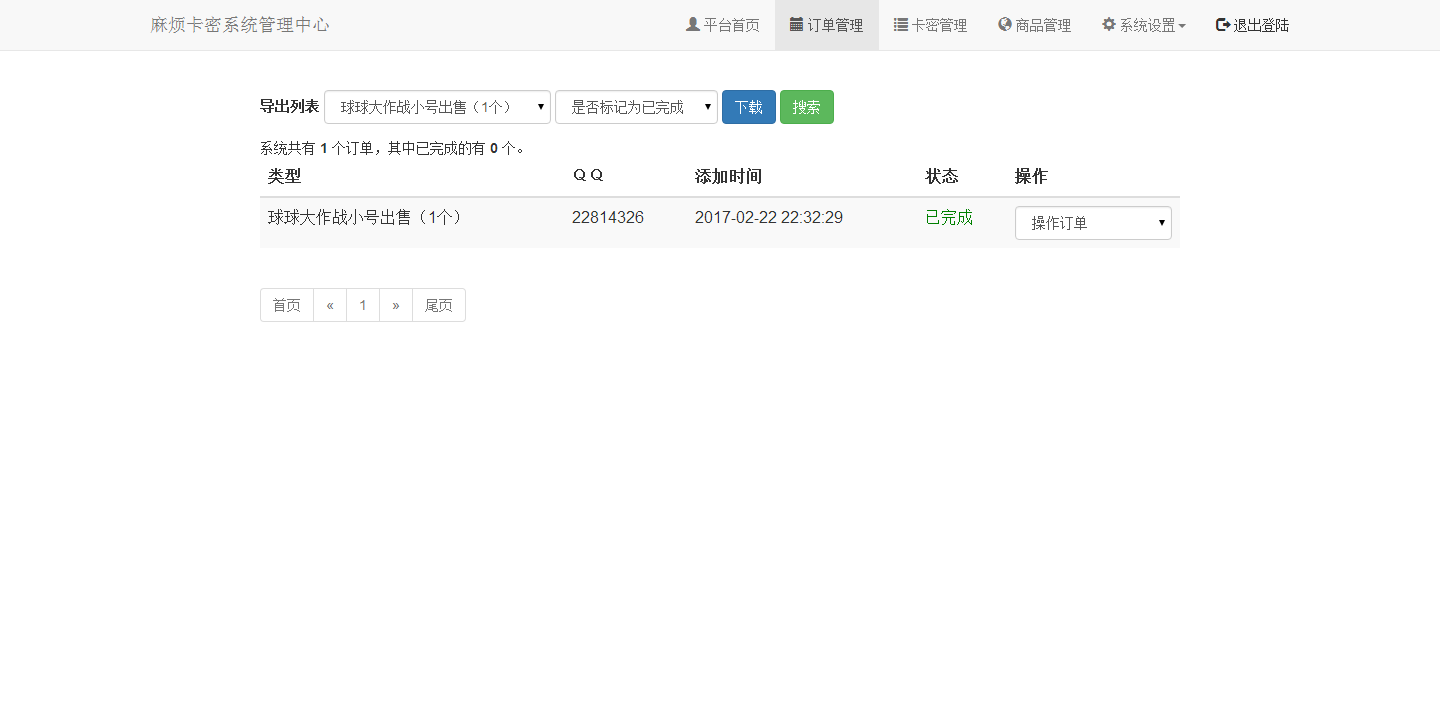Screen dimensions: 1440x711
Task: Click the green 搜索 button
Action: tap(807, 107)
